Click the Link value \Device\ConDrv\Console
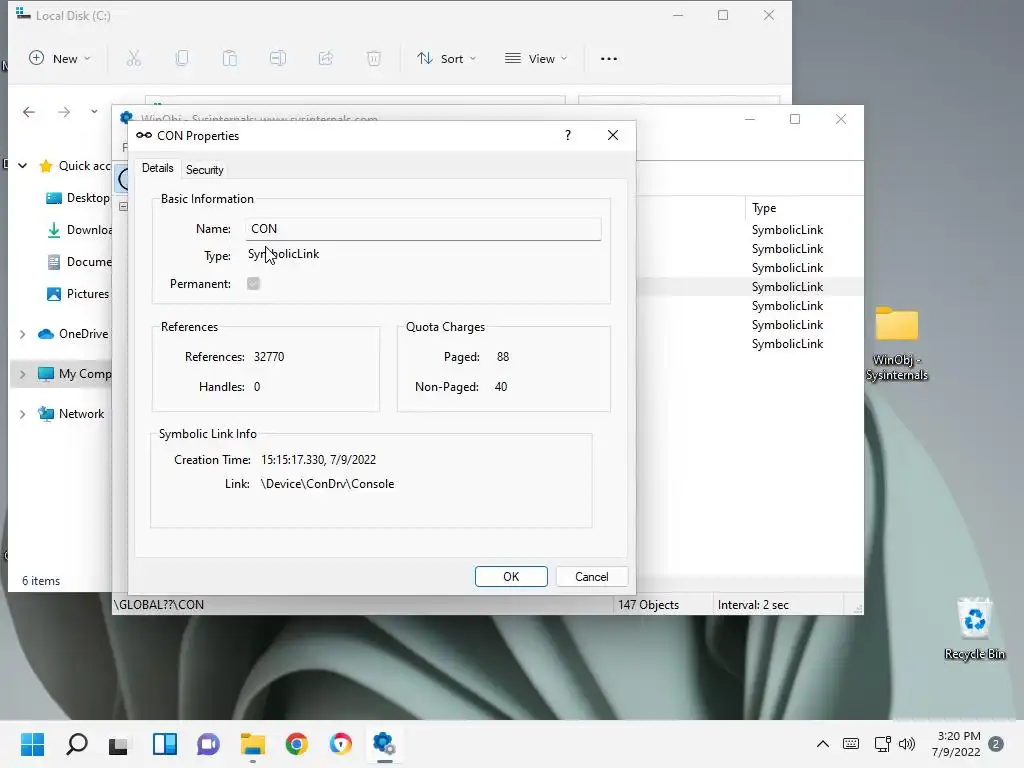Image resolution: width=1024 pixels, height=768 pixels. pos(327,484)
